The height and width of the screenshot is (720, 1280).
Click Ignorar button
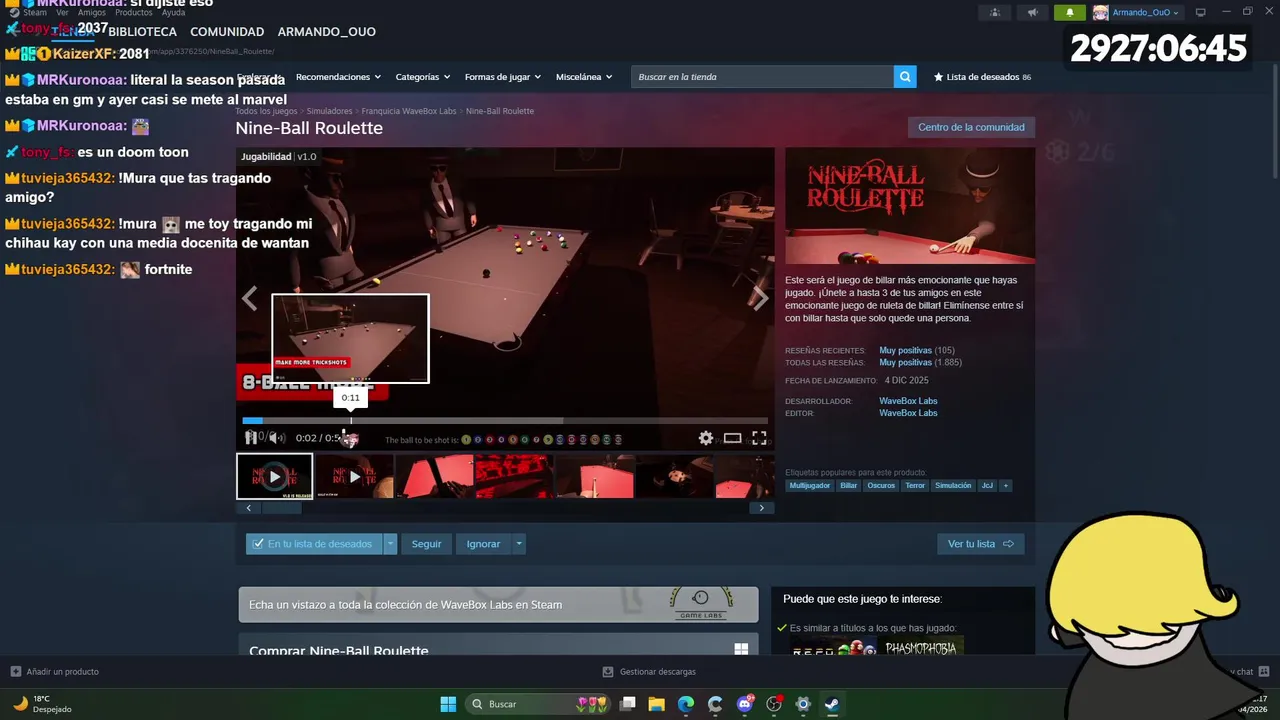pyautogui.click(x=483, y=544)
